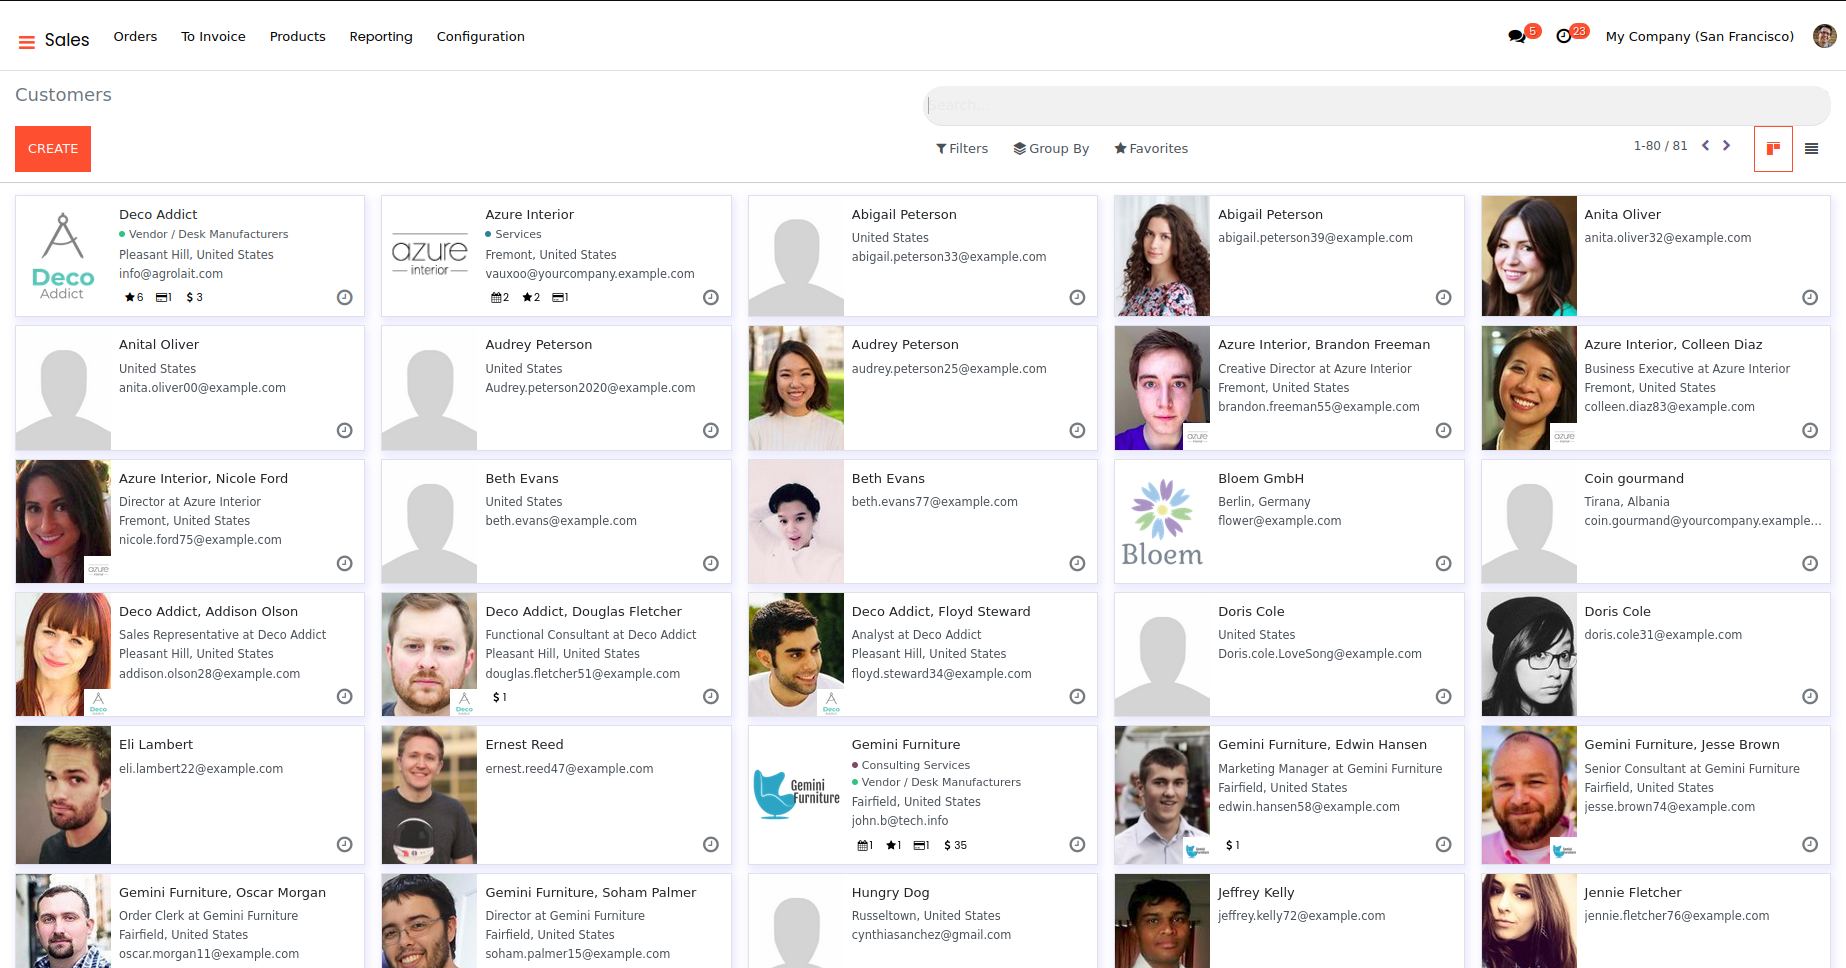Click the user avatar in the top bar
1846x968 pixels.
tap(1824, 37)
